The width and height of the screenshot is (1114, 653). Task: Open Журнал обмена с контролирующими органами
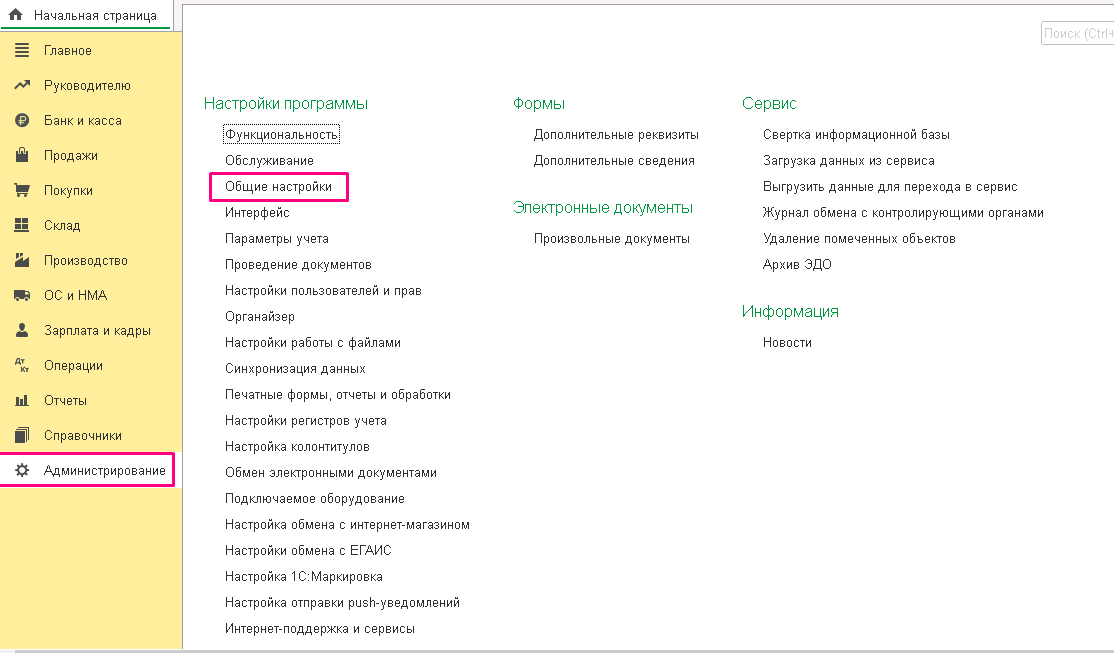click(x=903, y=212)
